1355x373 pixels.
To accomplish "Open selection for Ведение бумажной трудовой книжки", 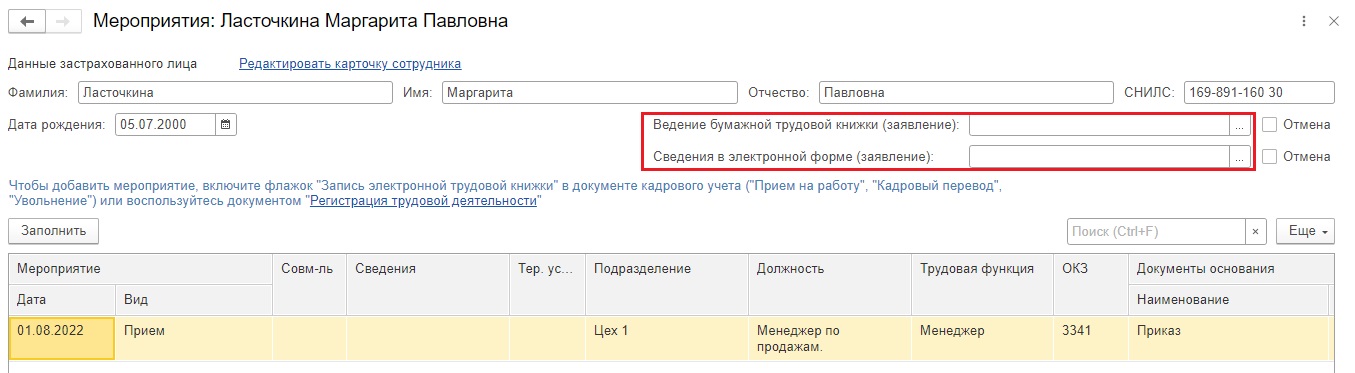I will (1239, 125).
